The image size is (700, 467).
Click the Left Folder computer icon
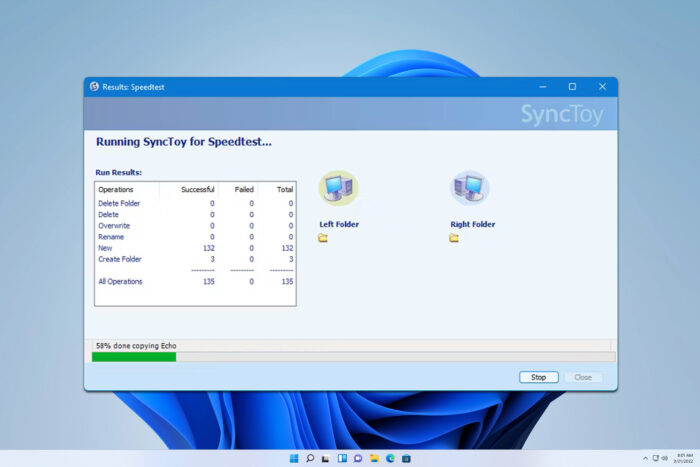click(338, 188)
